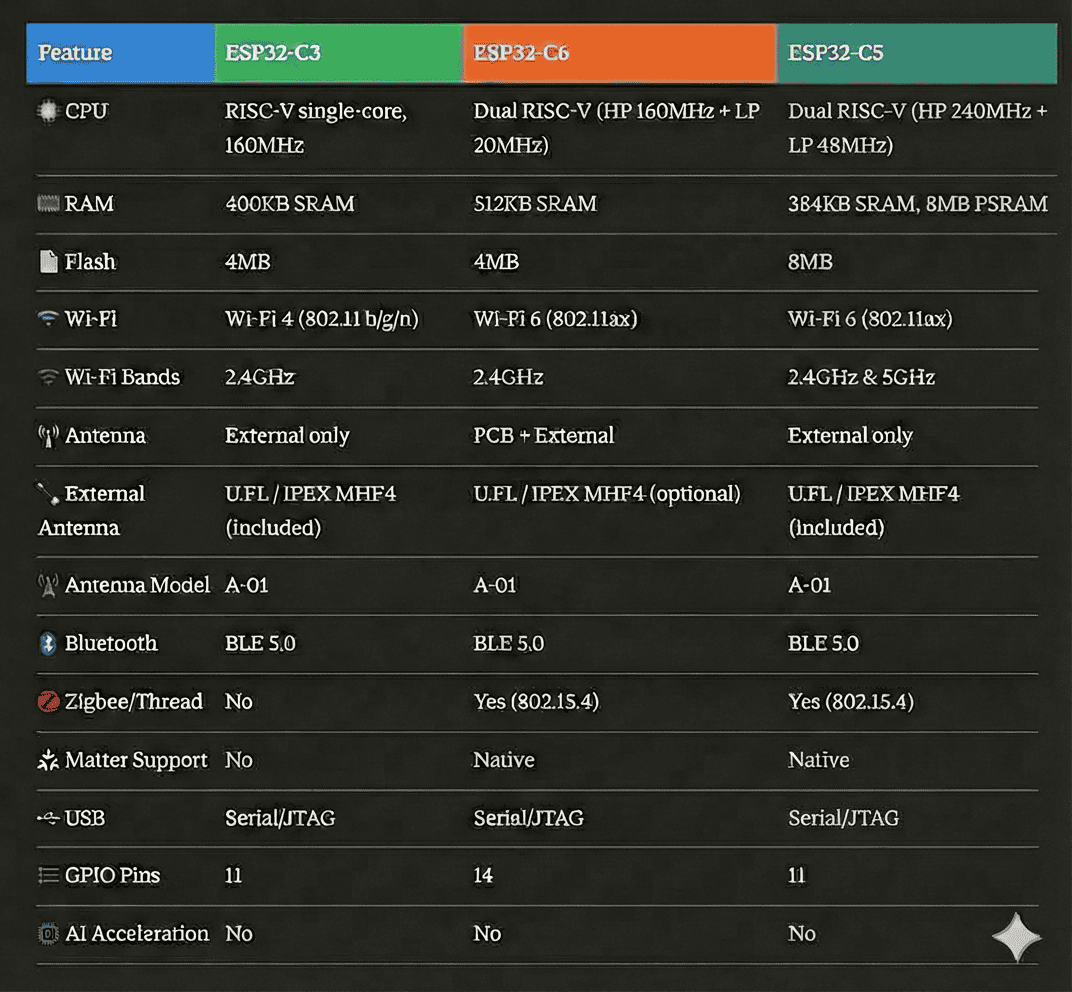Select the blue Feature header cell

[120, 53]
